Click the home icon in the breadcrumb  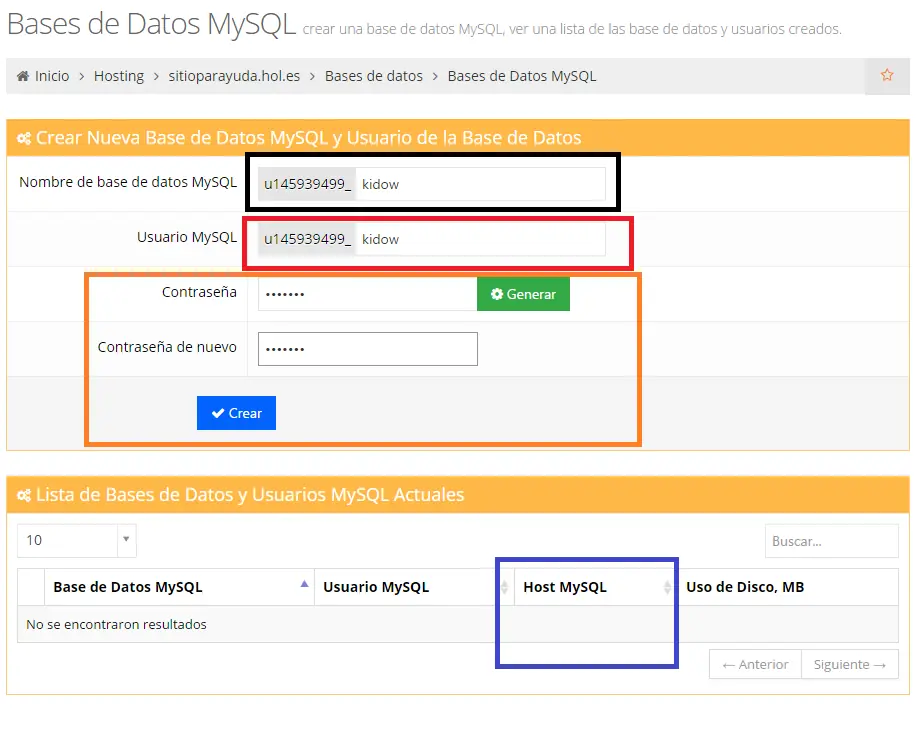pos(23,76)
